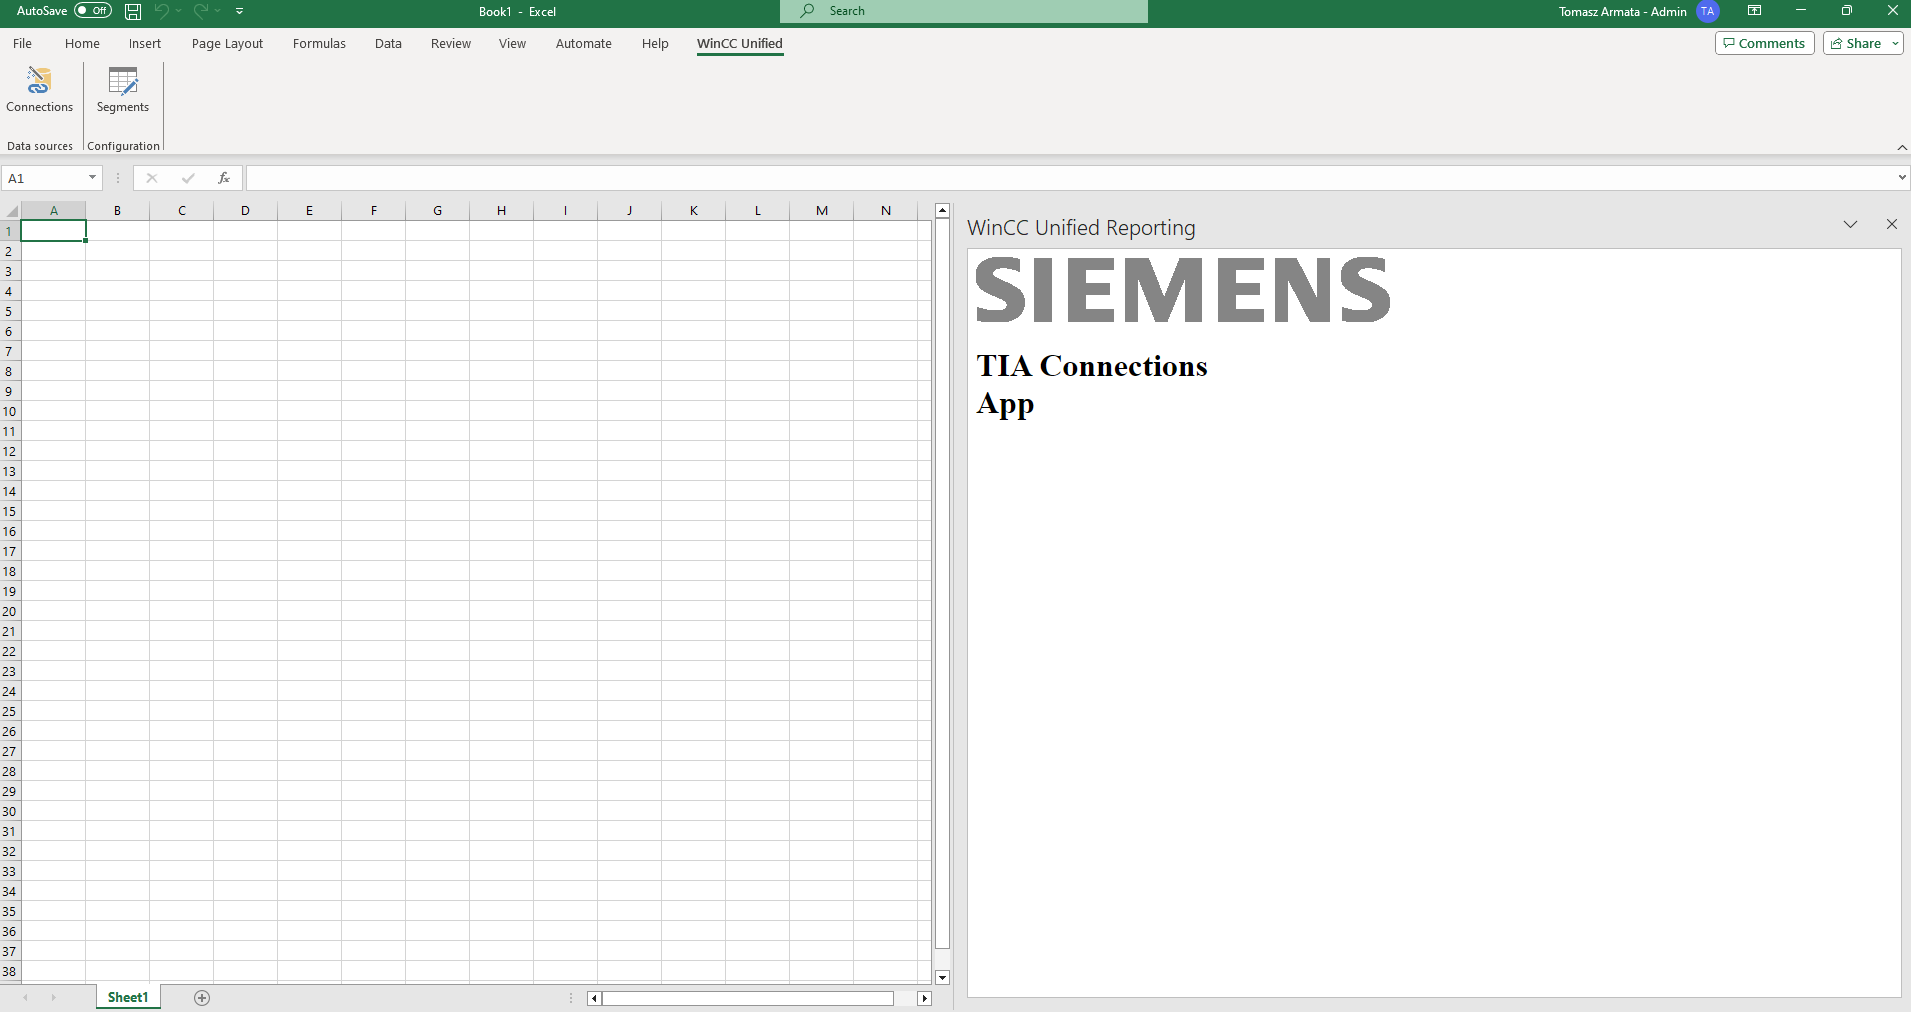Undo the last action in title bar
The image size is (1911, 1012).
pos(161,11)
